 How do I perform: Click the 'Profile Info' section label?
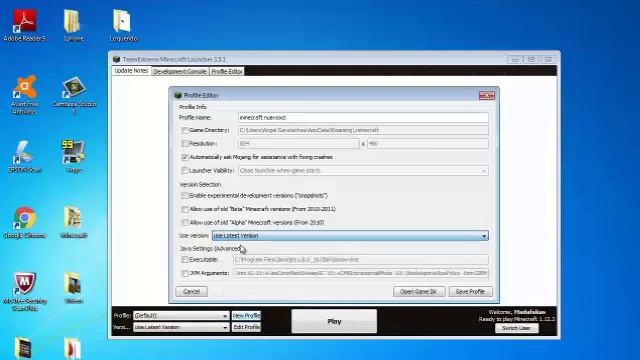[193, 107]
